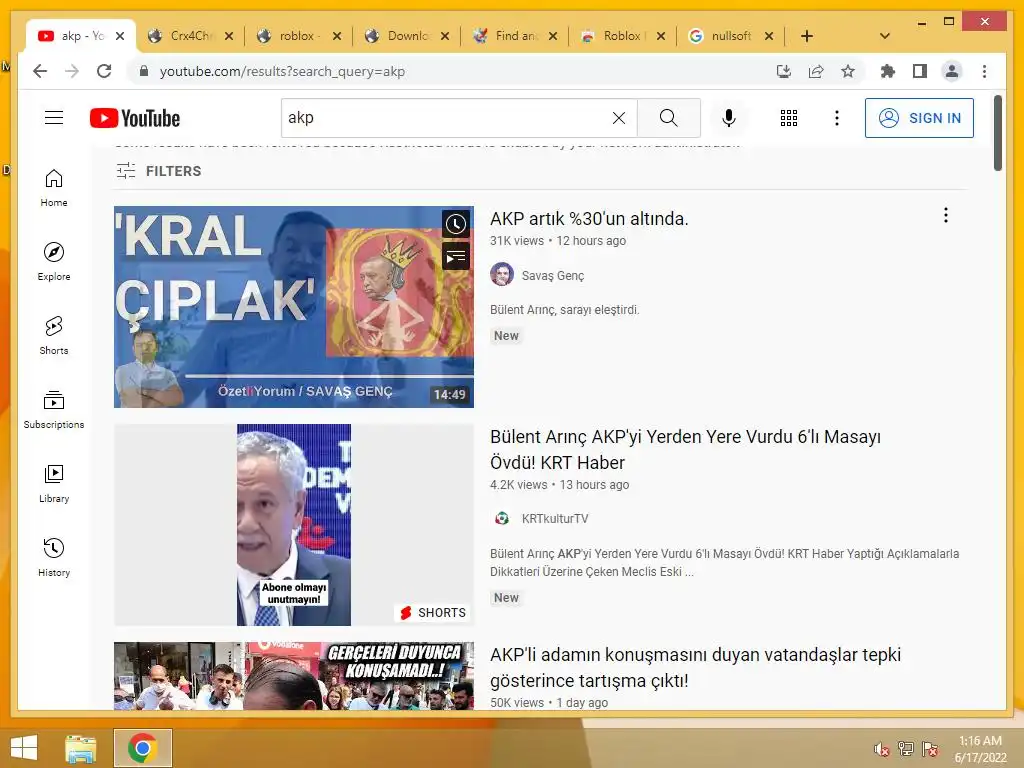
Task: Visit the KRTkulturTV channel name
Action: click(554, 519)
